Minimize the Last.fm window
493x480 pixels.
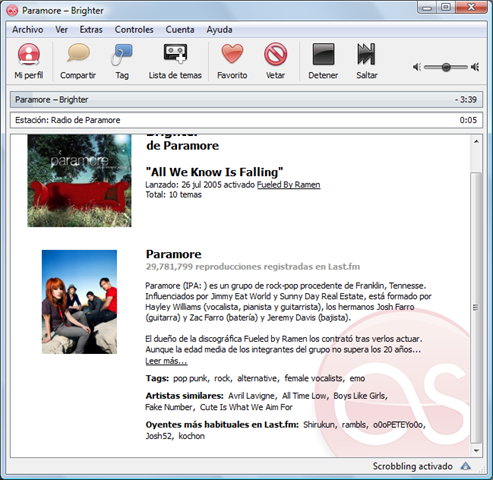tap(427, 8)
